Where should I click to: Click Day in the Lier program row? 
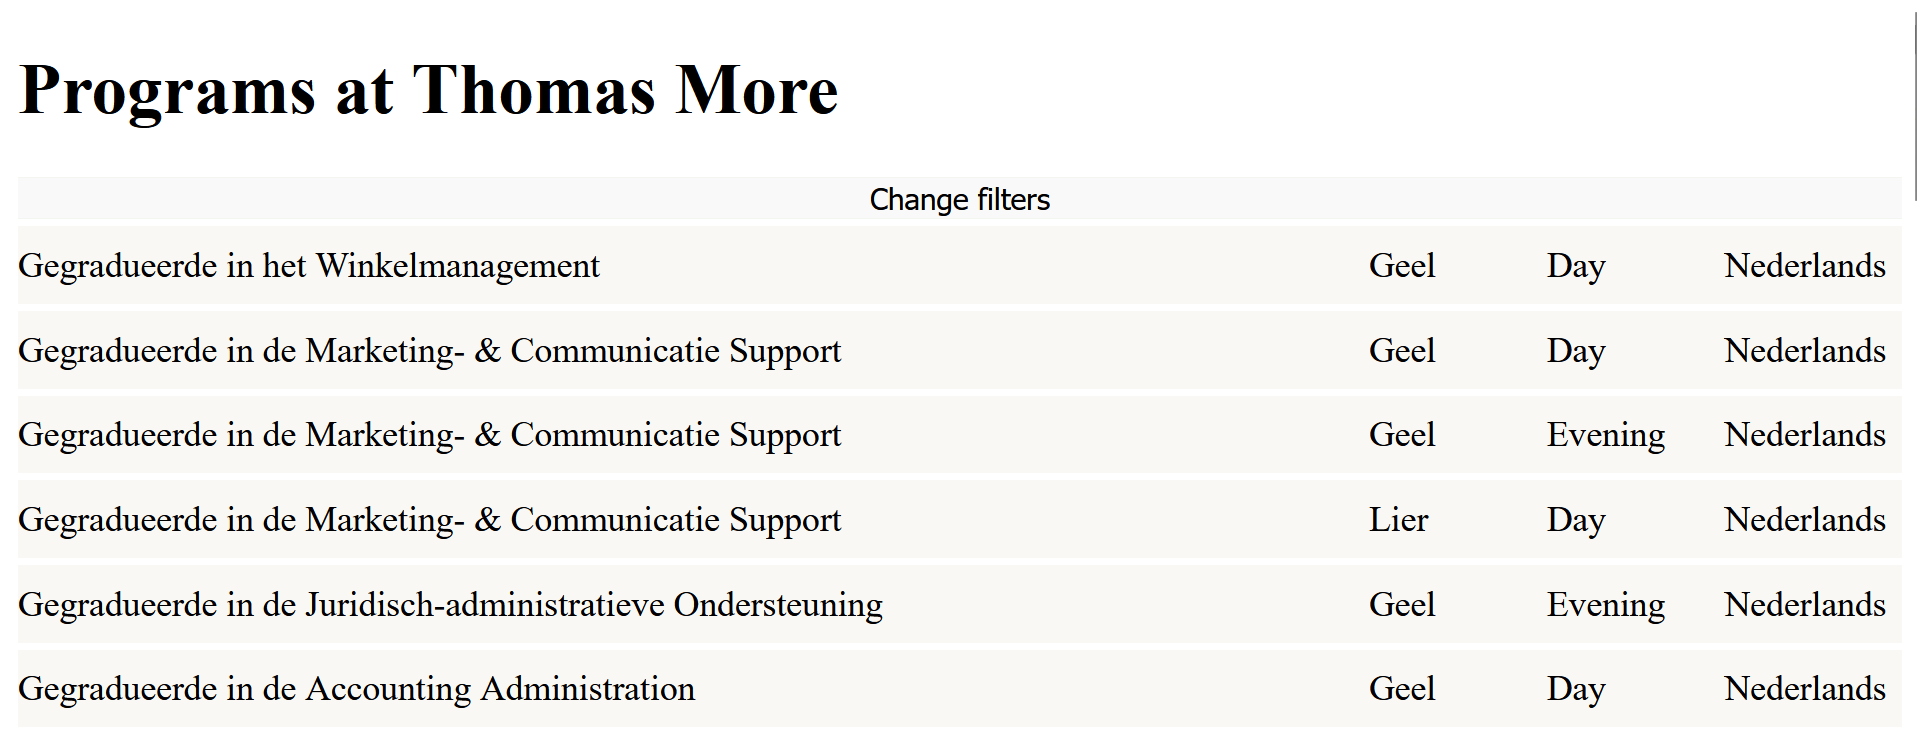tap(1575, 520)
